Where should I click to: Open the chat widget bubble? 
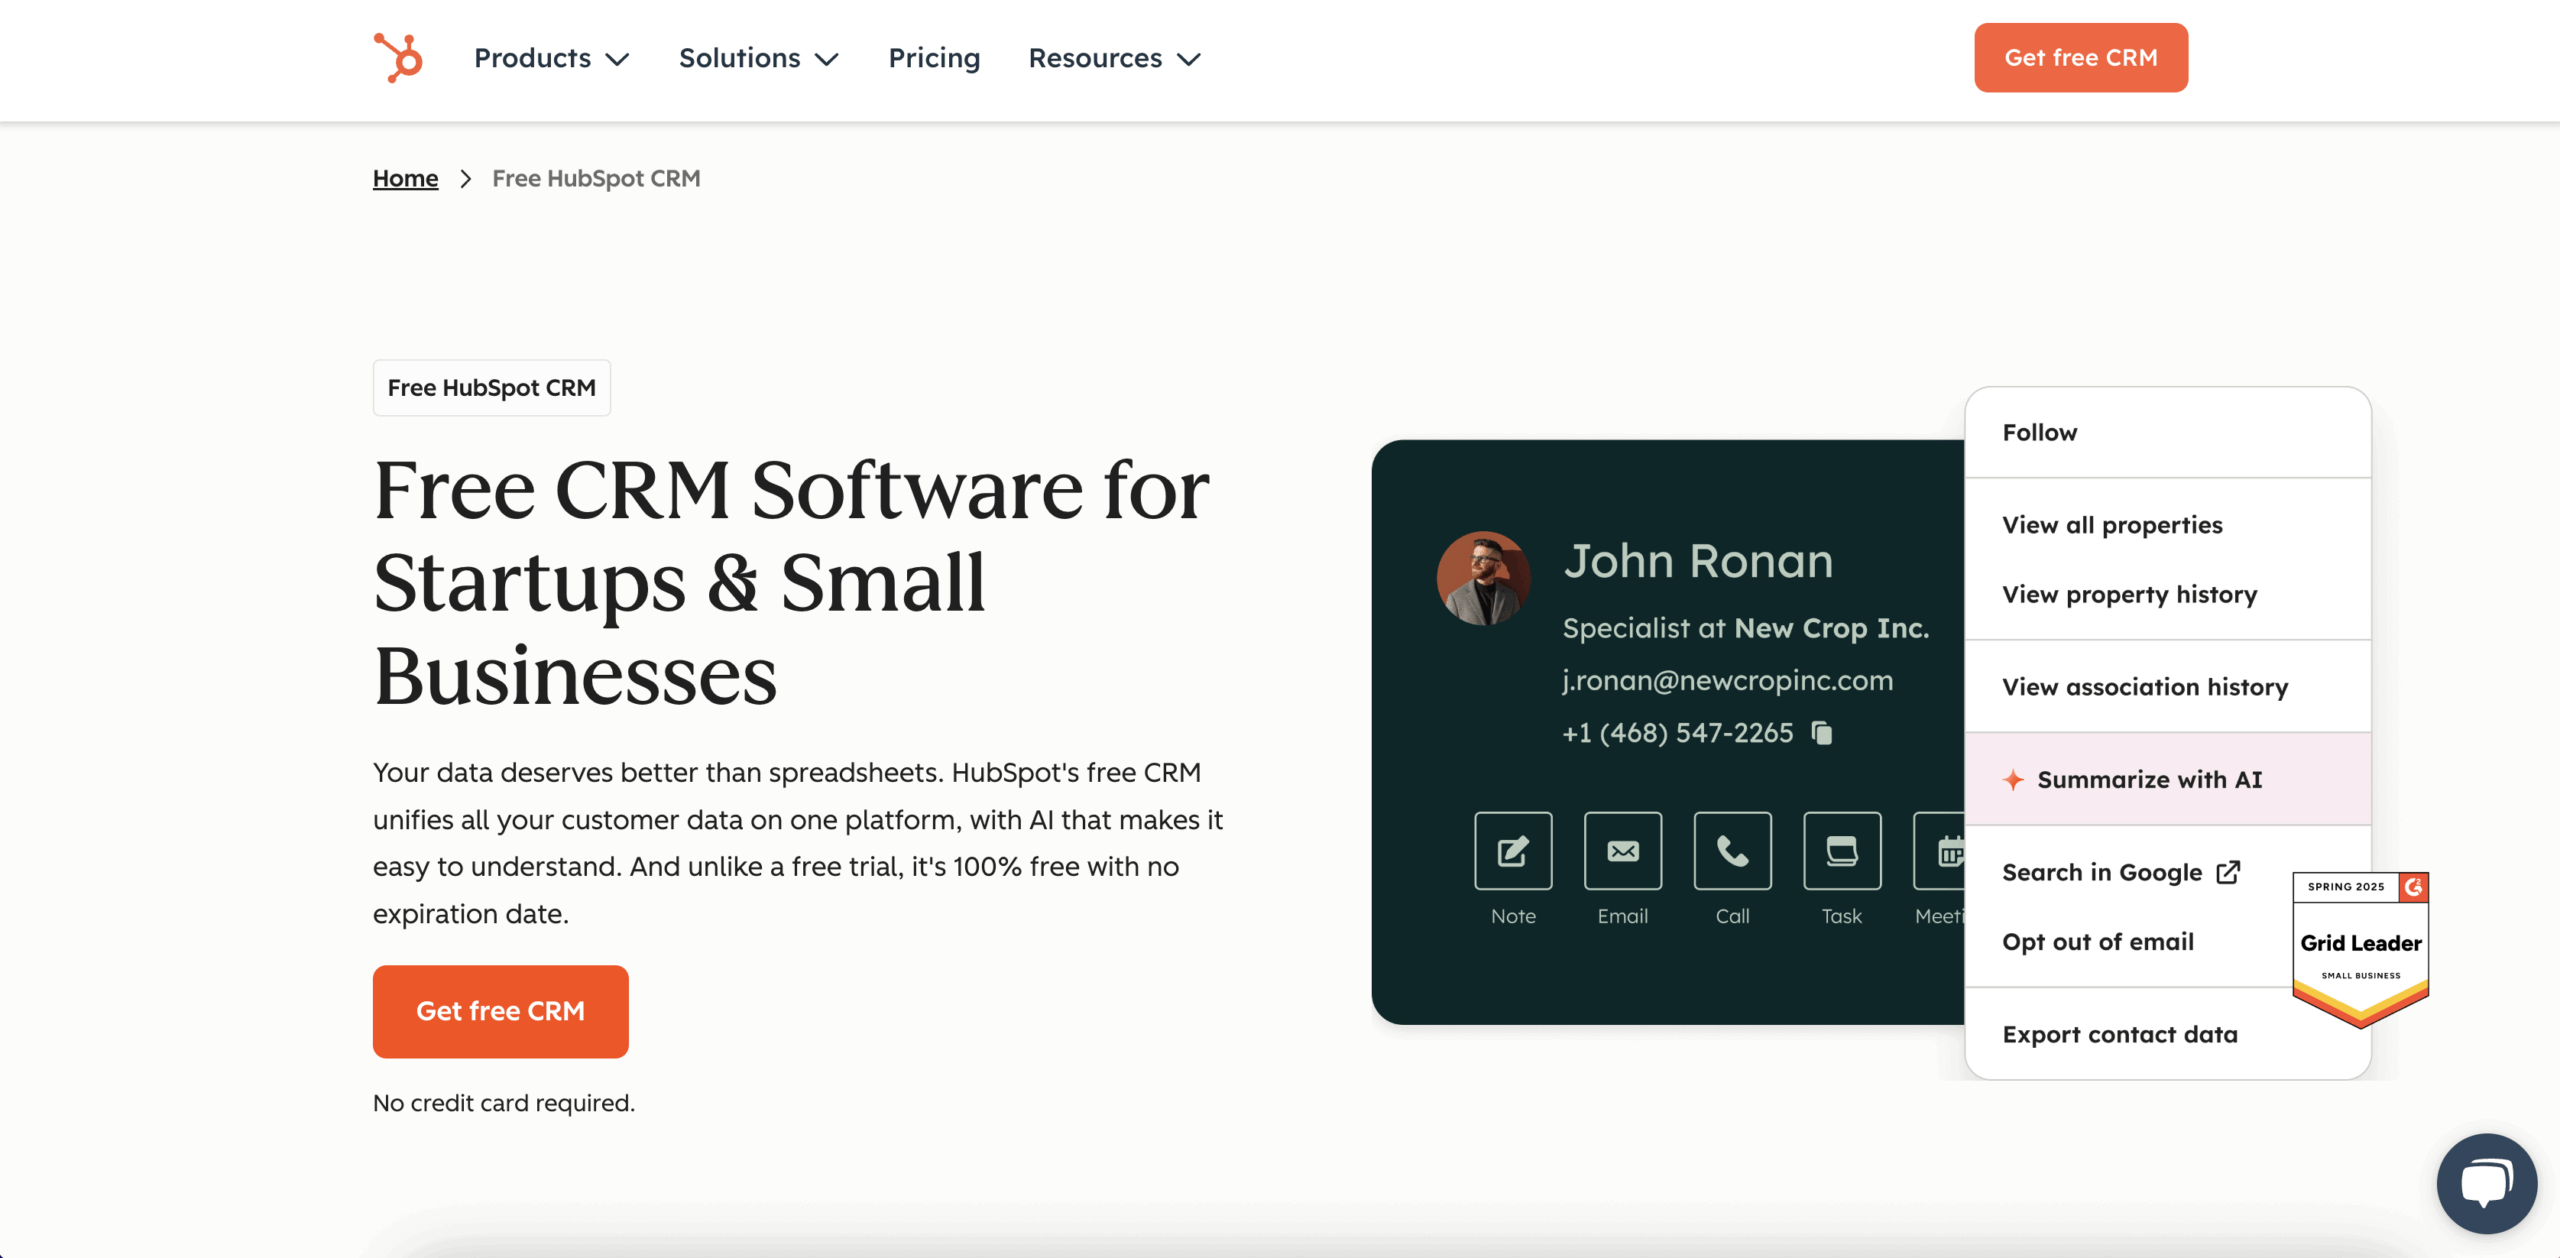click(x=2486, y=1183)
